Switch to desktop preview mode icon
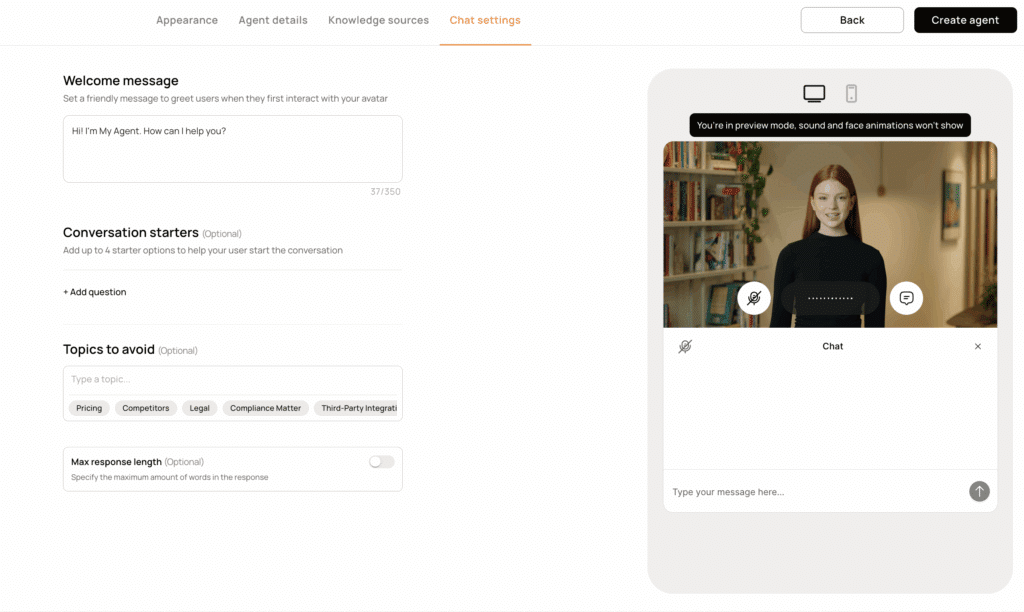 point(814,94)
